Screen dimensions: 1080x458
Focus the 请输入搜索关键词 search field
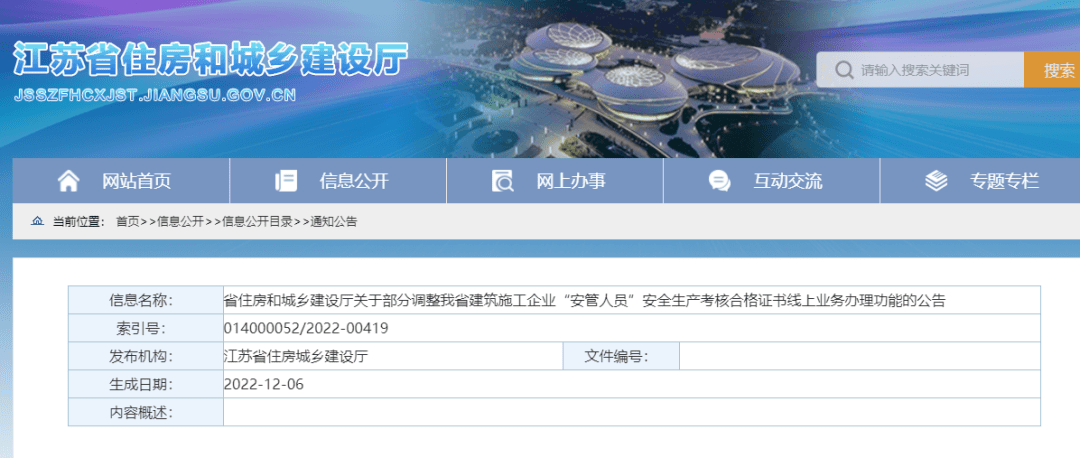(920, 70)
